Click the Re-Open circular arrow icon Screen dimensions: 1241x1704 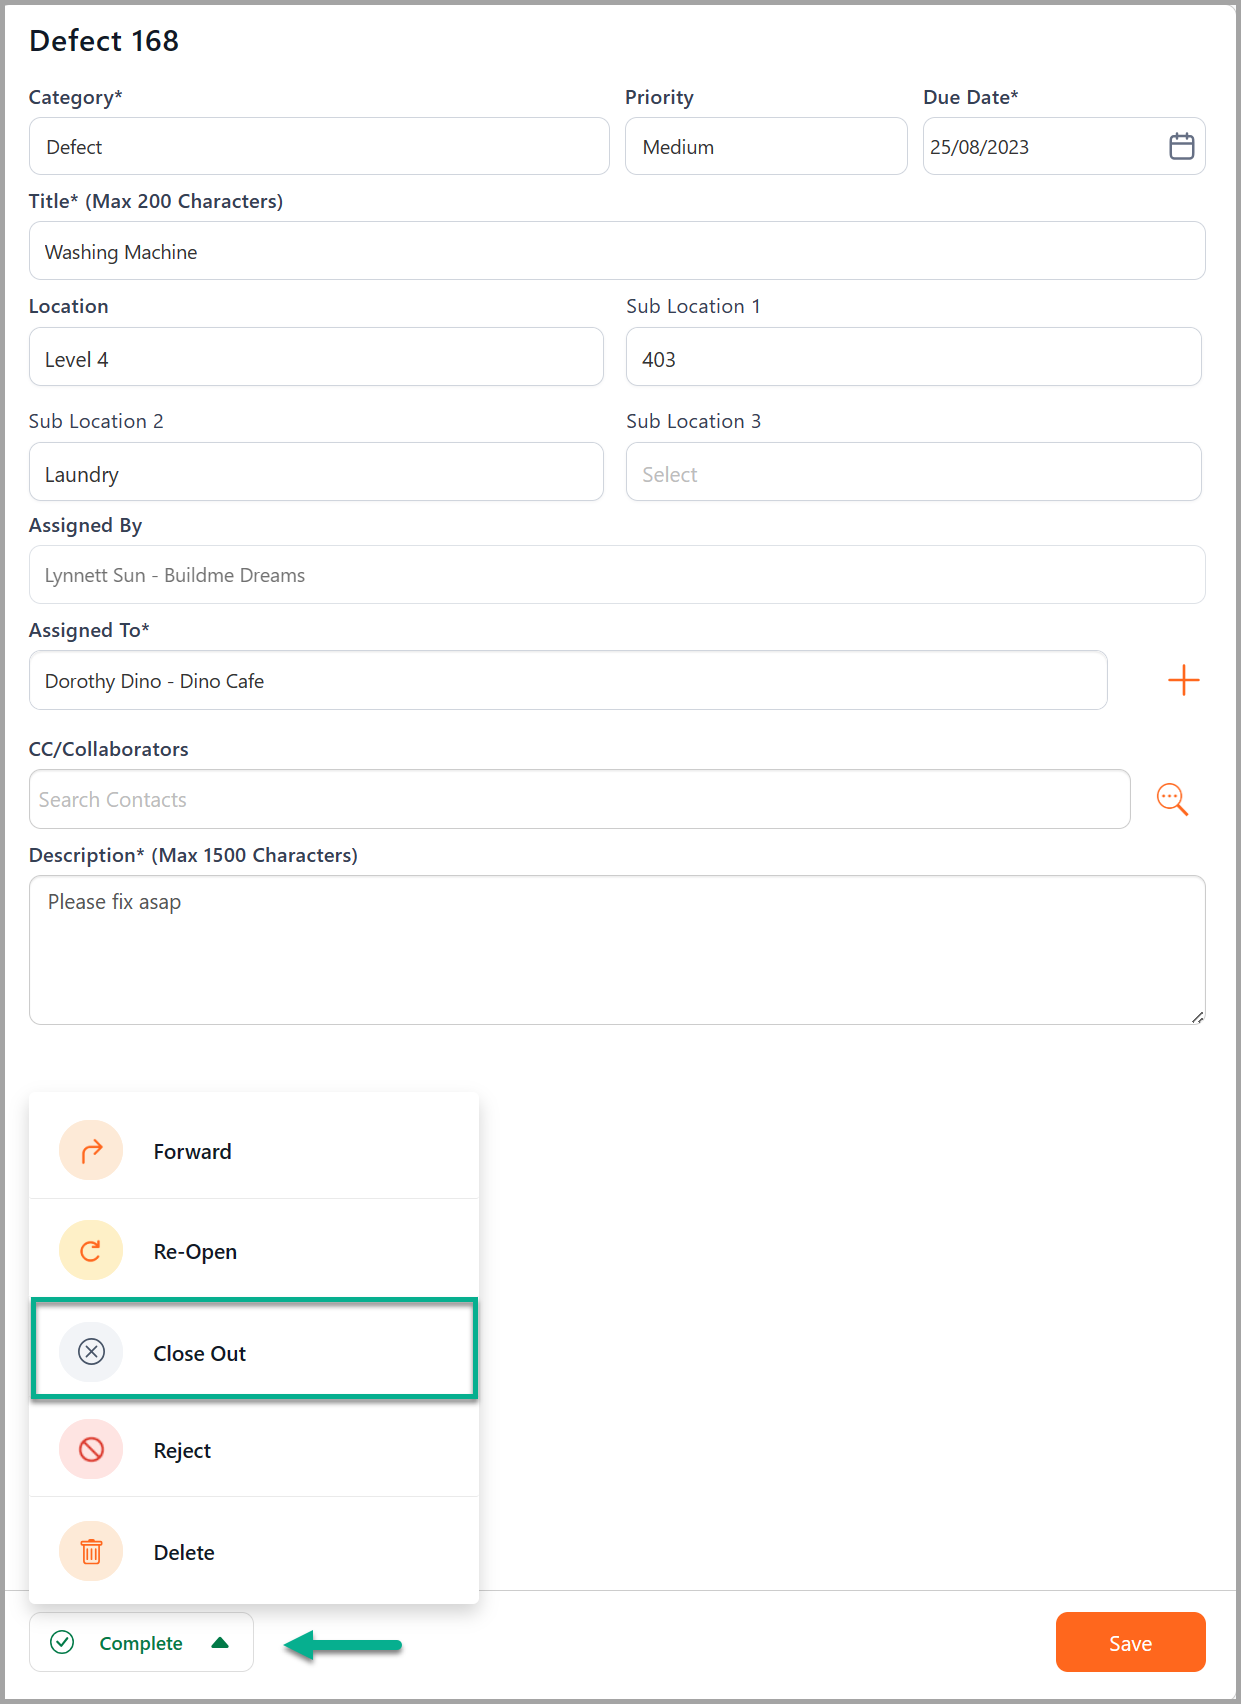[91, 1250]
